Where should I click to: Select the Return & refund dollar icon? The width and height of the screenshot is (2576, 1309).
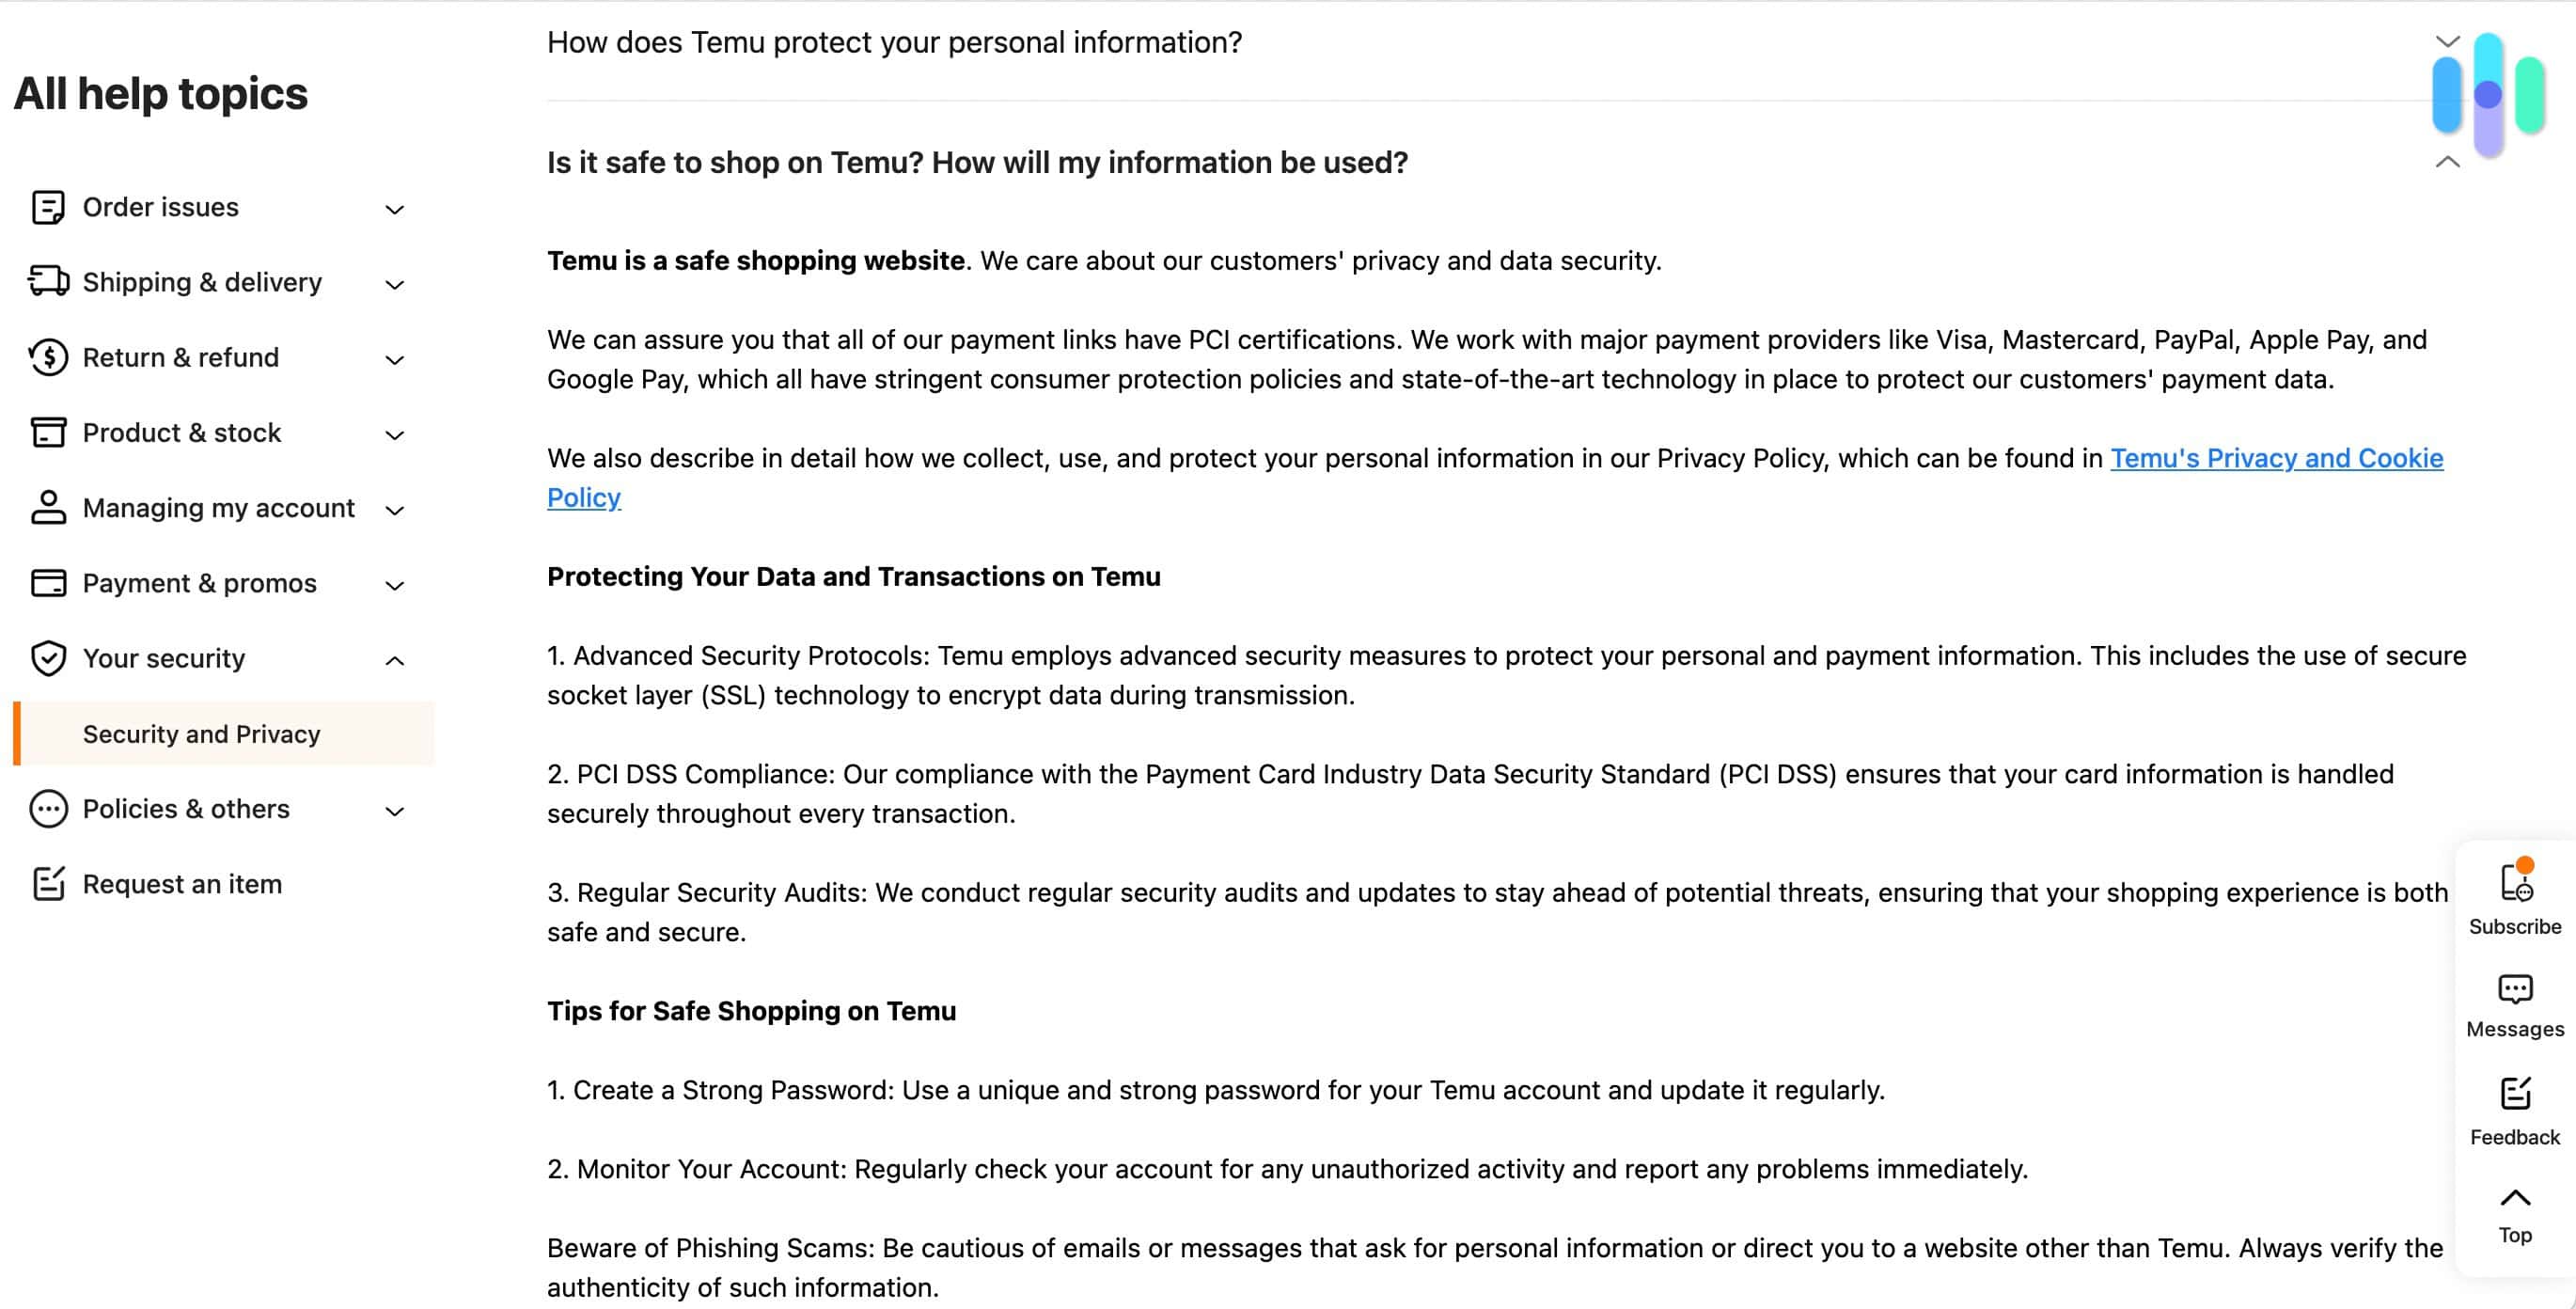coord(47,357)
